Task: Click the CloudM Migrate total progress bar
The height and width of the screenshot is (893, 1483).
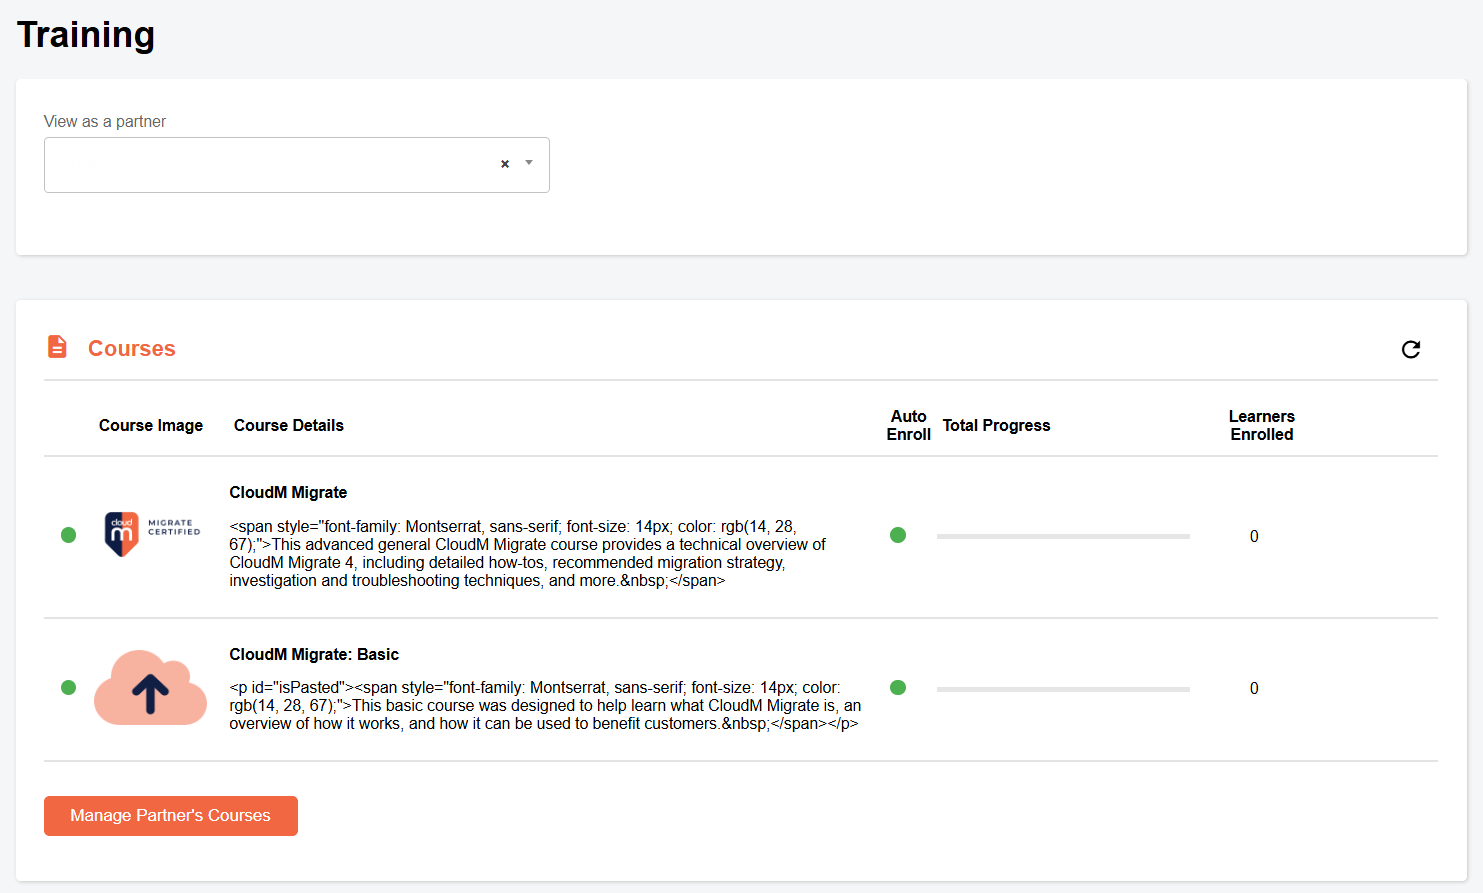Action: 1063,537
